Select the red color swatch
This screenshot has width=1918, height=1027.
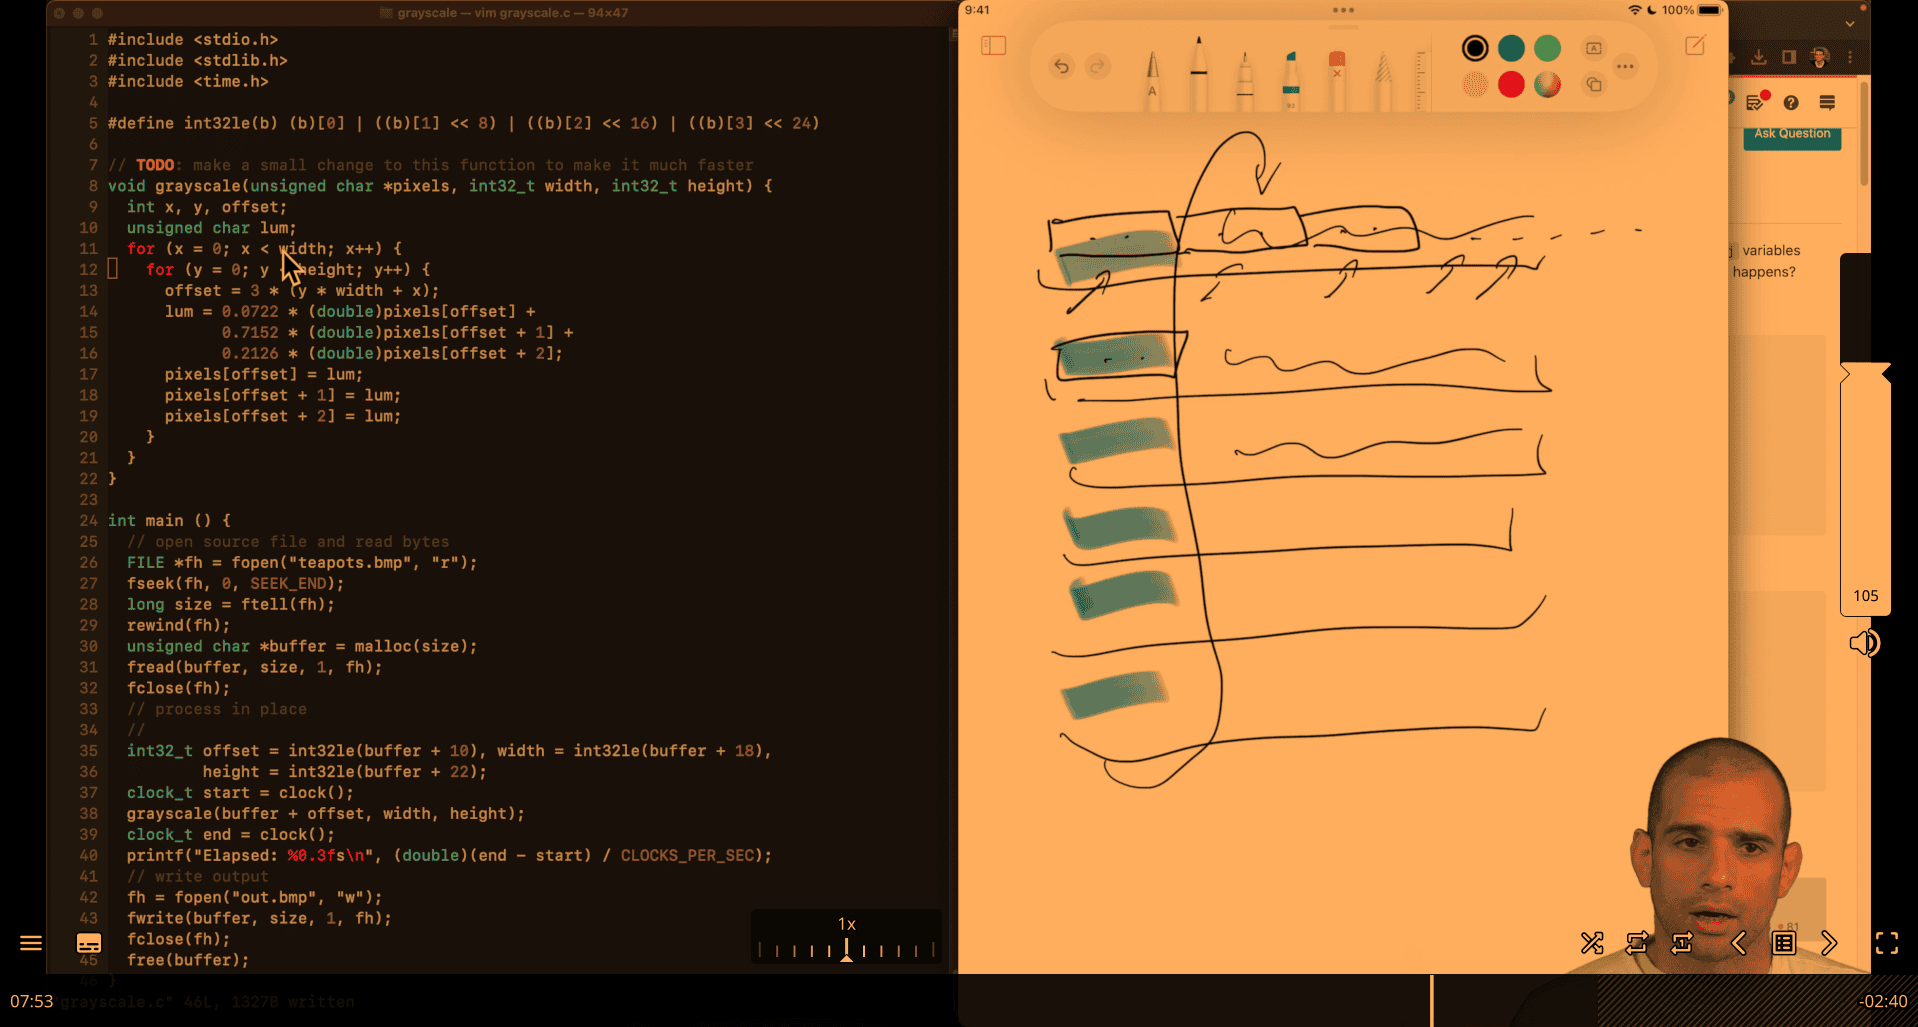pyautogui.click(x=1511, y=85)
